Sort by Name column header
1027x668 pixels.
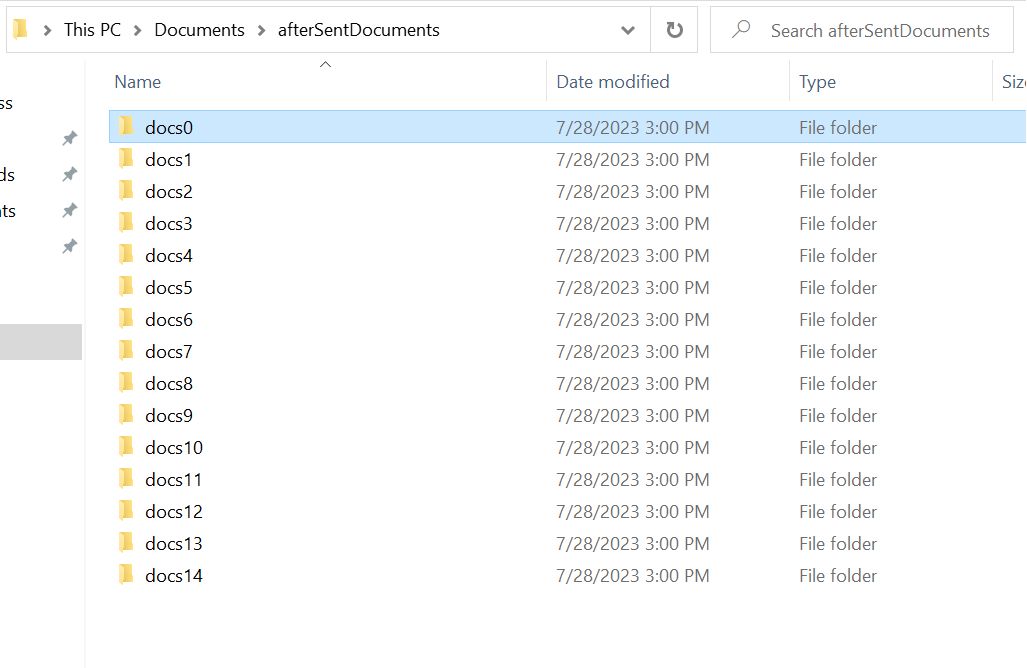coord(138,82)
